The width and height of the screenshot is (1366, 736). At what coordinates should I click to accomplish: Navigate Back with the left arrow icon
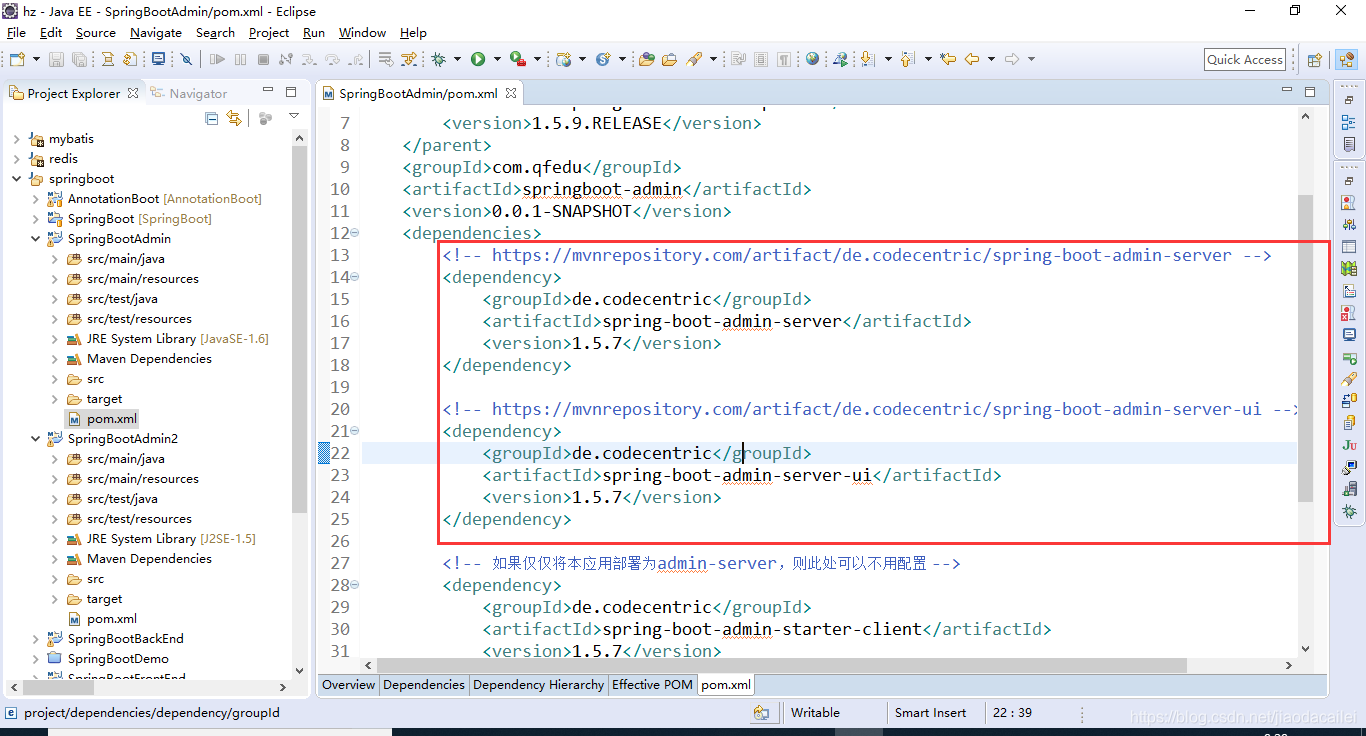point(972,59)
